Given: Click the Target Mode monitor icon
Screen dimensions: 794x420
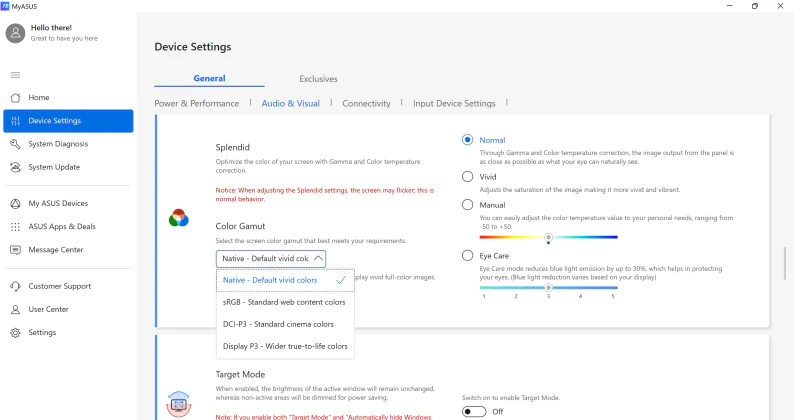Looking at the screenshot, I should [x=179, y=404].
